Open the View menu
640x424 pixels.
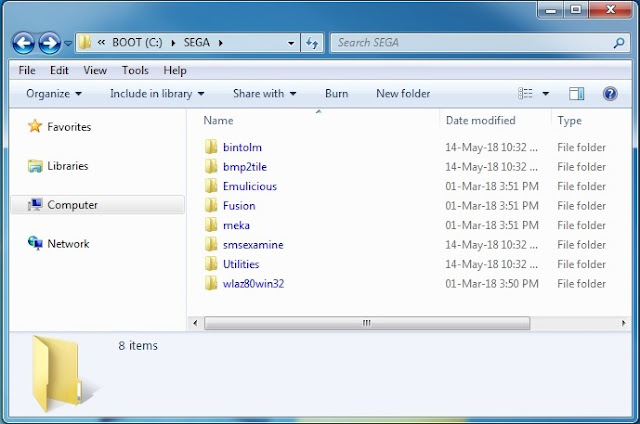(95, 70)
